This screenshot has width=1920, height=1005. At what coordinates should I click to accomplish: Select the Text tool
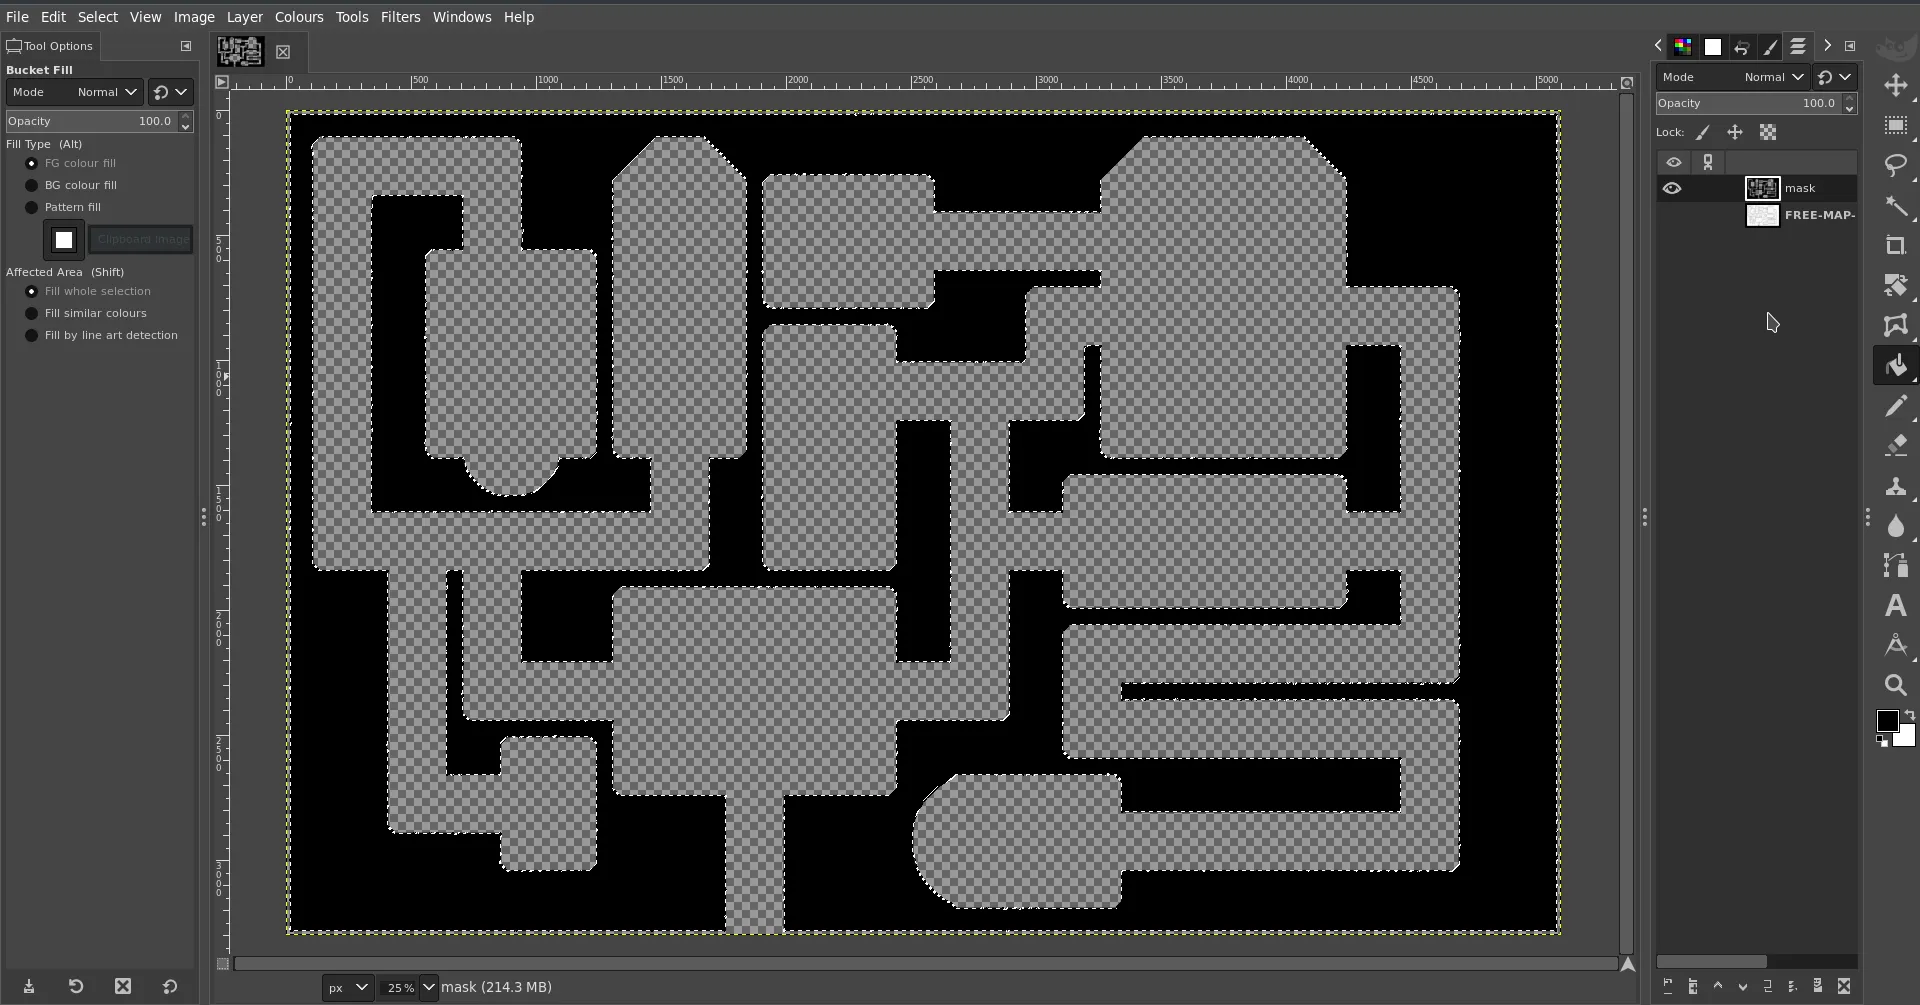point(1895,606)
